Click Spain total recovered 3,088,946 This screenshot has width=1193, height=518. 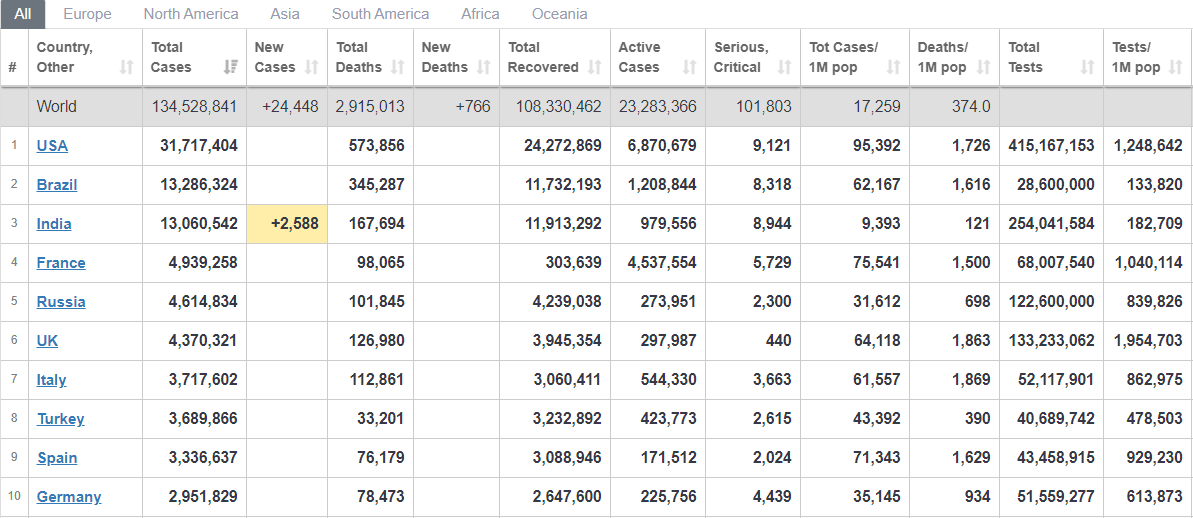566,457
